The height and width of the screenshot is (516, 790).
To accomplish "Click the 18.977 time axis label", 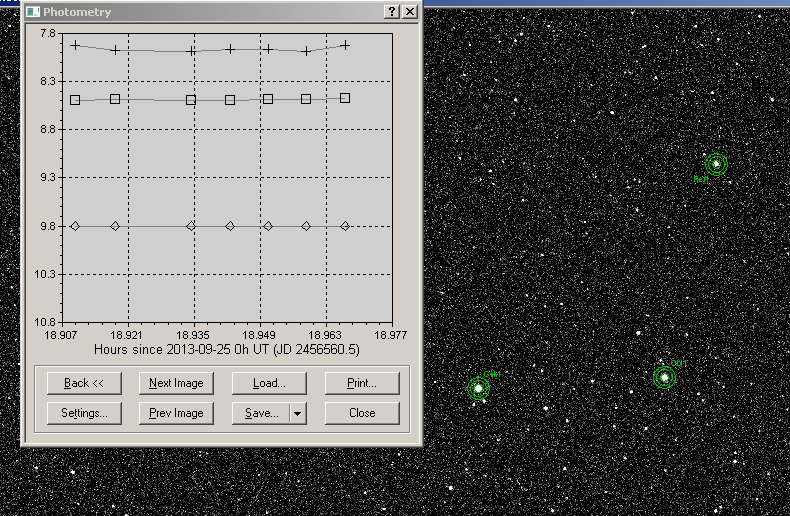I will click(x=390, y=335).
